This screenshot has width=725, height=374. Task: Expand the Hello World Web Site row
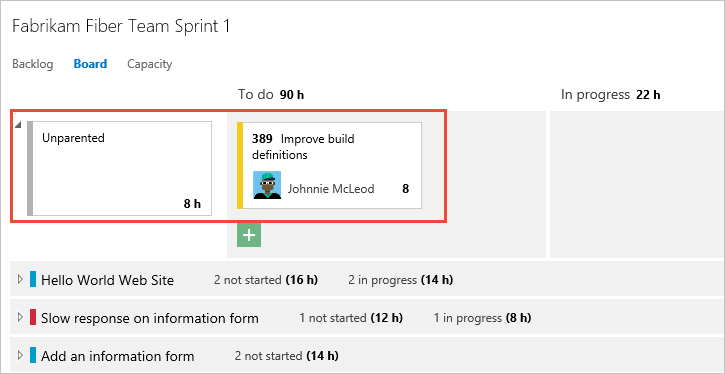[x=19, y=279]
